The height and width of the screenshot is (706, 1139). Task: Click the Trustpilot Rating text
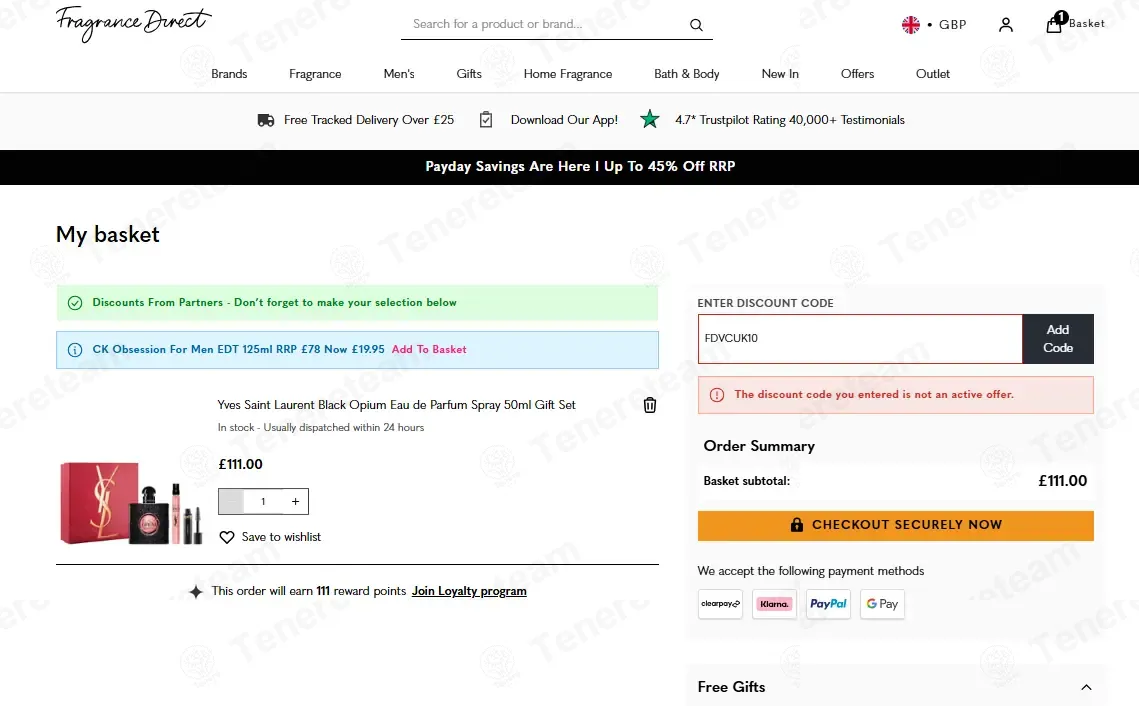(x=790, y=120)
